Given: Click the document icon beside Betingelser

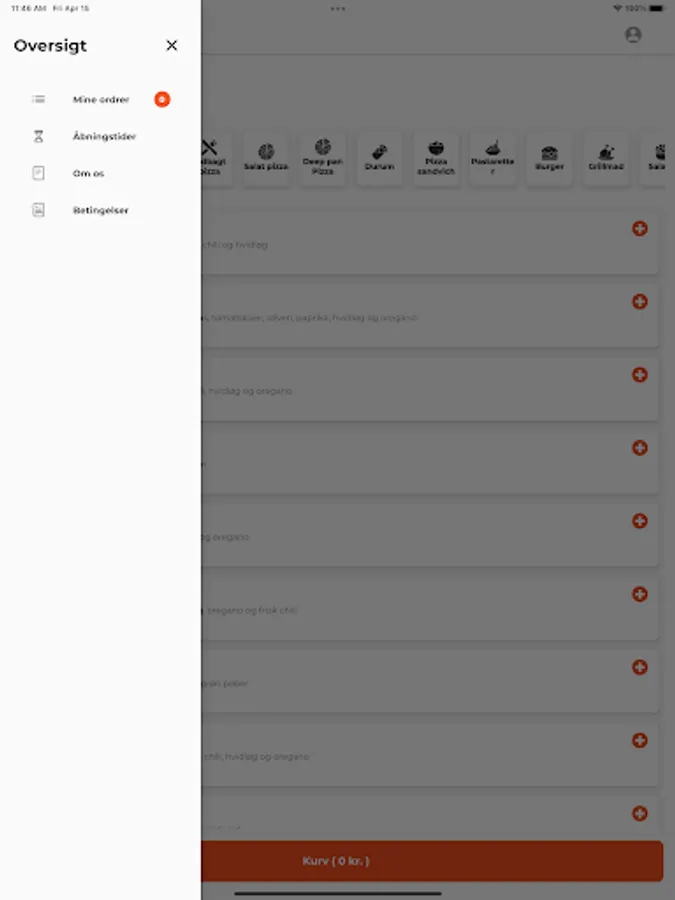Looking at the screenshot, I should pos(38,210).
